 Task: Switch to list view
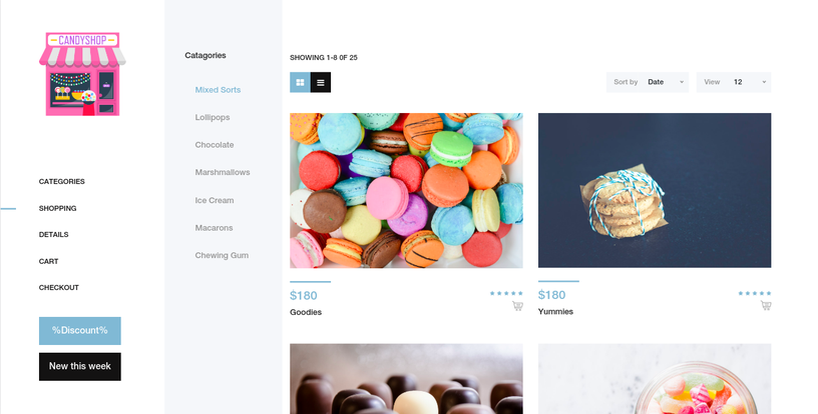point(320,82)
